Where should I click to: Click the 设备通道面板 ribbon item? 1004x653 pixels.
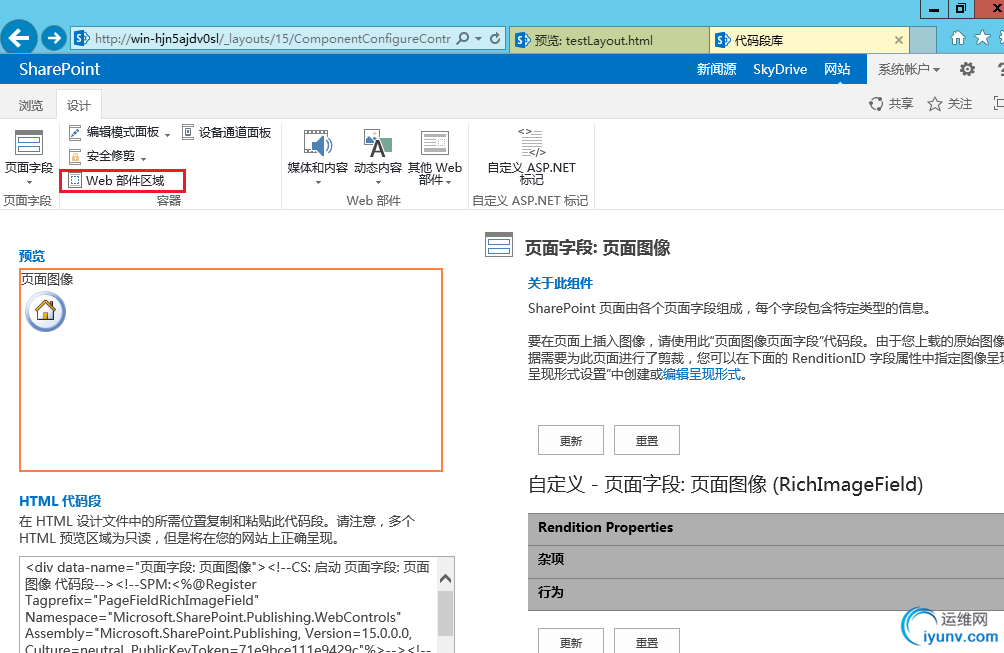(x=227, y=133)
